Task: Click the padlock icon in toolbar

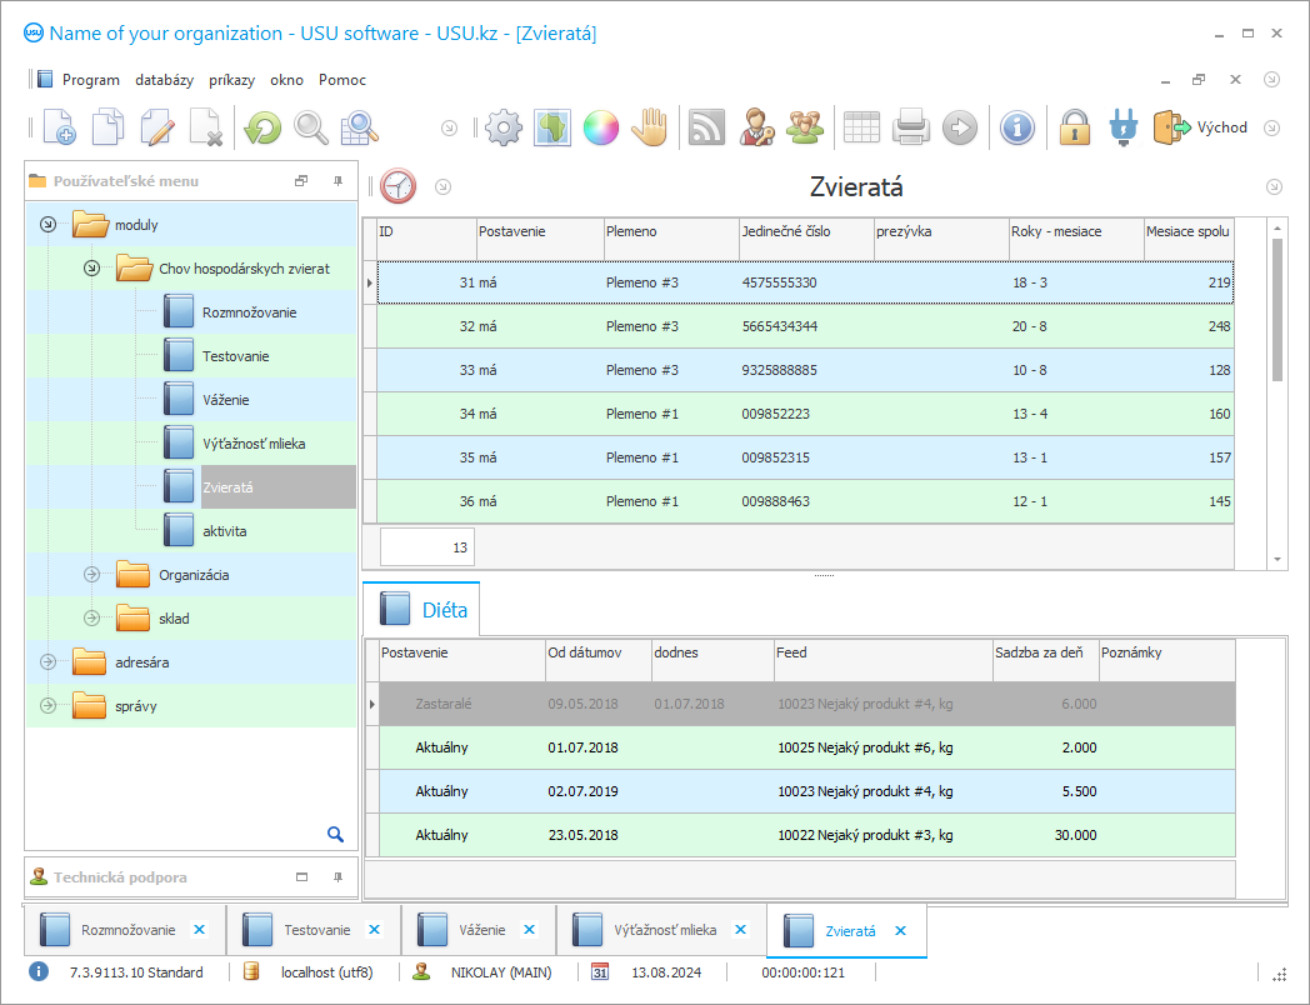Action: coord(1074,128)
